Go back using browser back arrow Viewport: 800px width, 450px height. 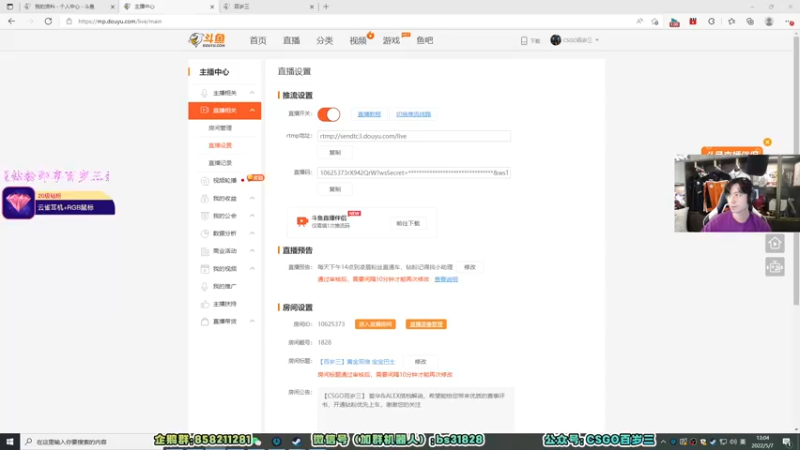[x=12, y=21]
